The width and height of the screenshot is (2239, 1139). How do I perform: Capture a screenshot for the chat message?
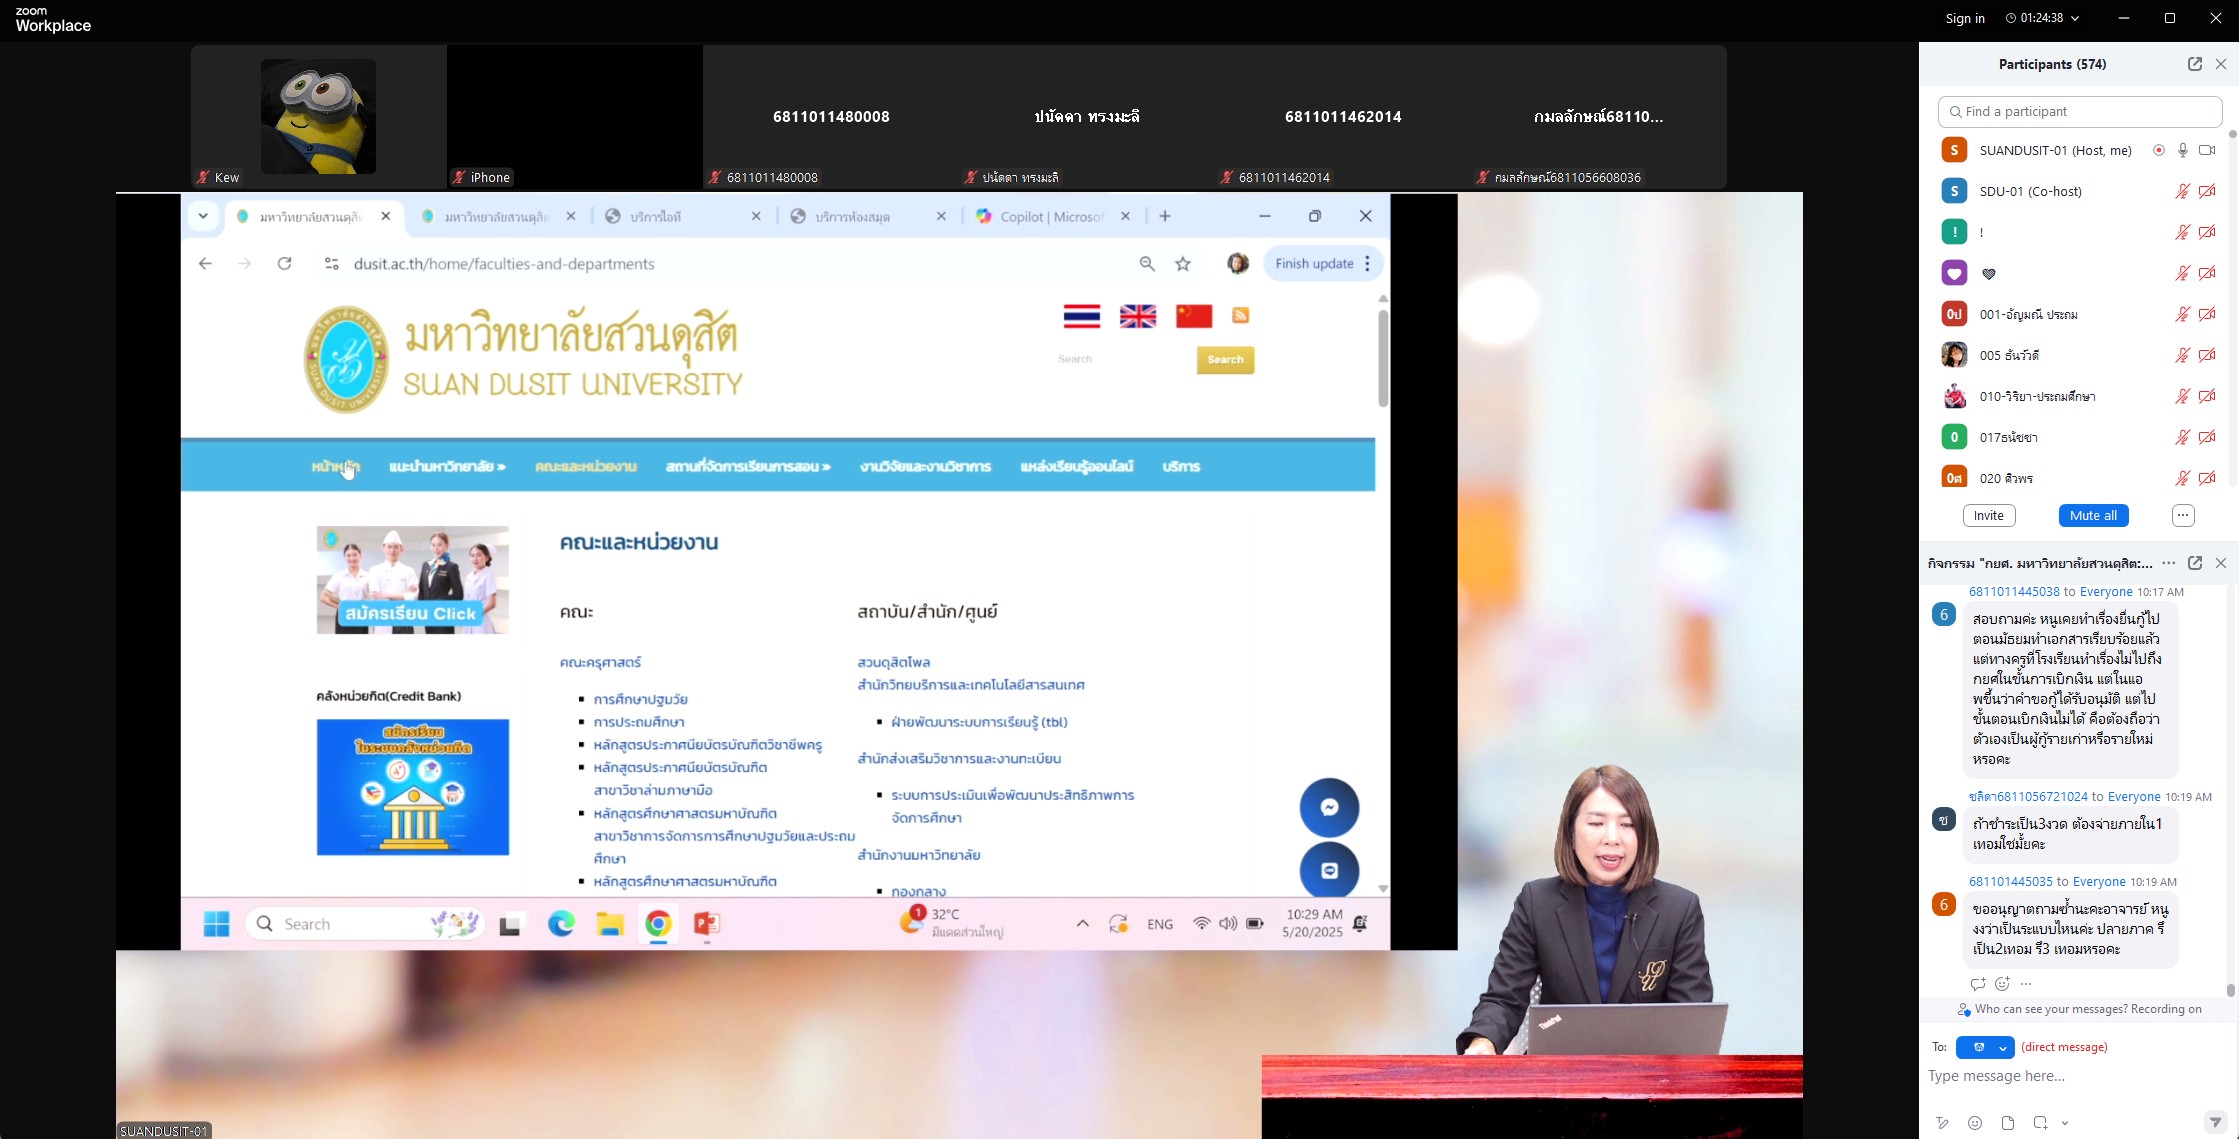2041,1123
